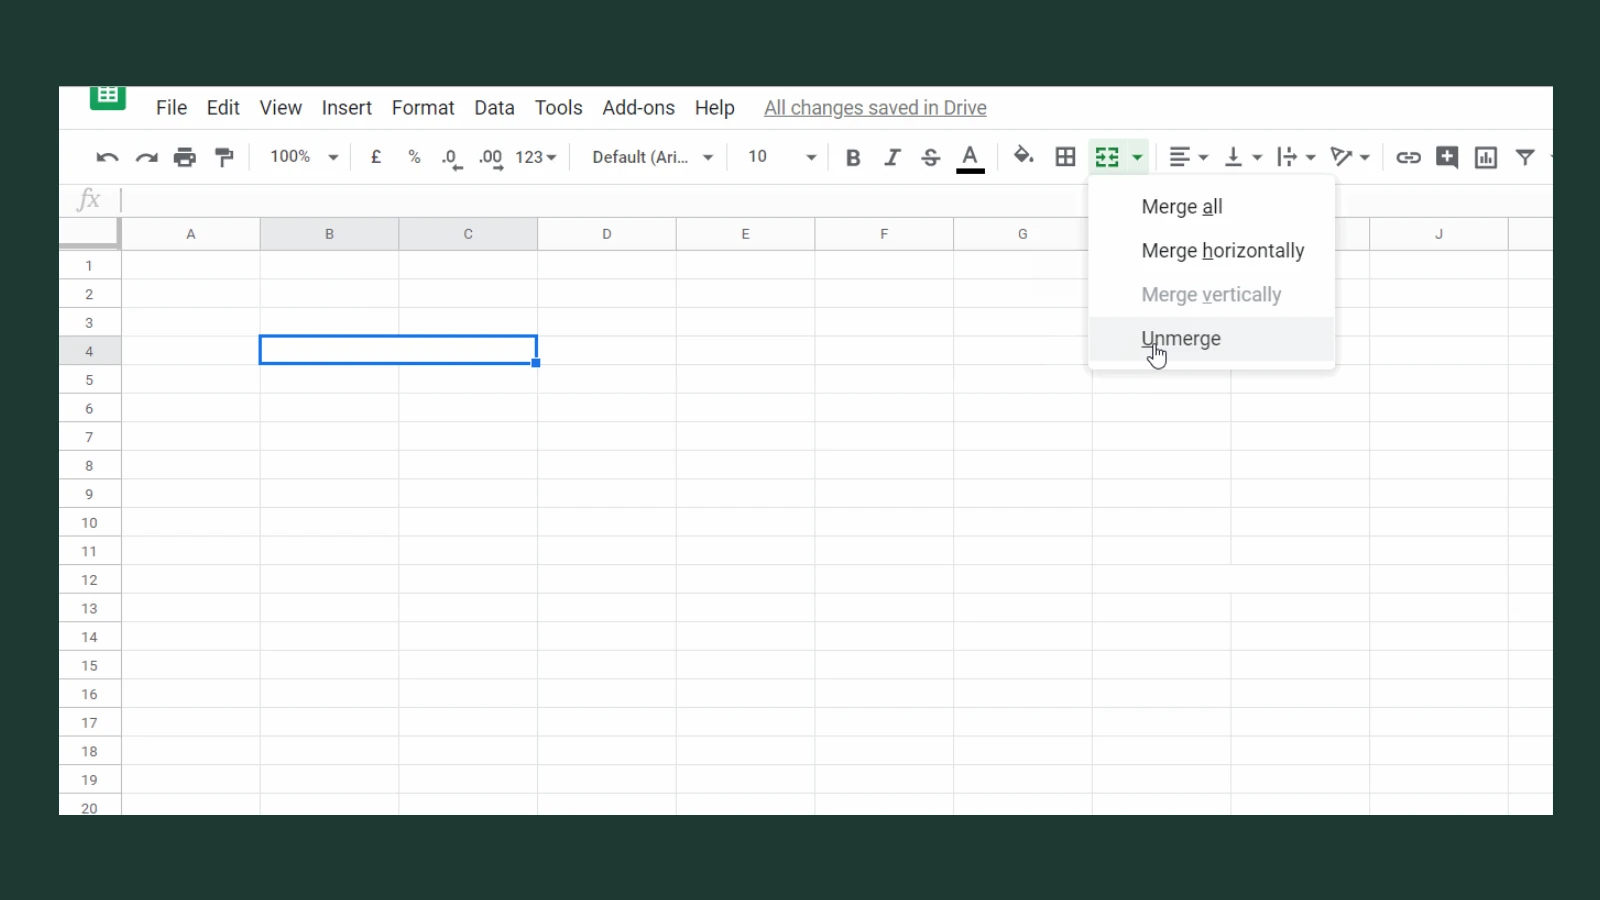Open the text color picker

point(969,157)
